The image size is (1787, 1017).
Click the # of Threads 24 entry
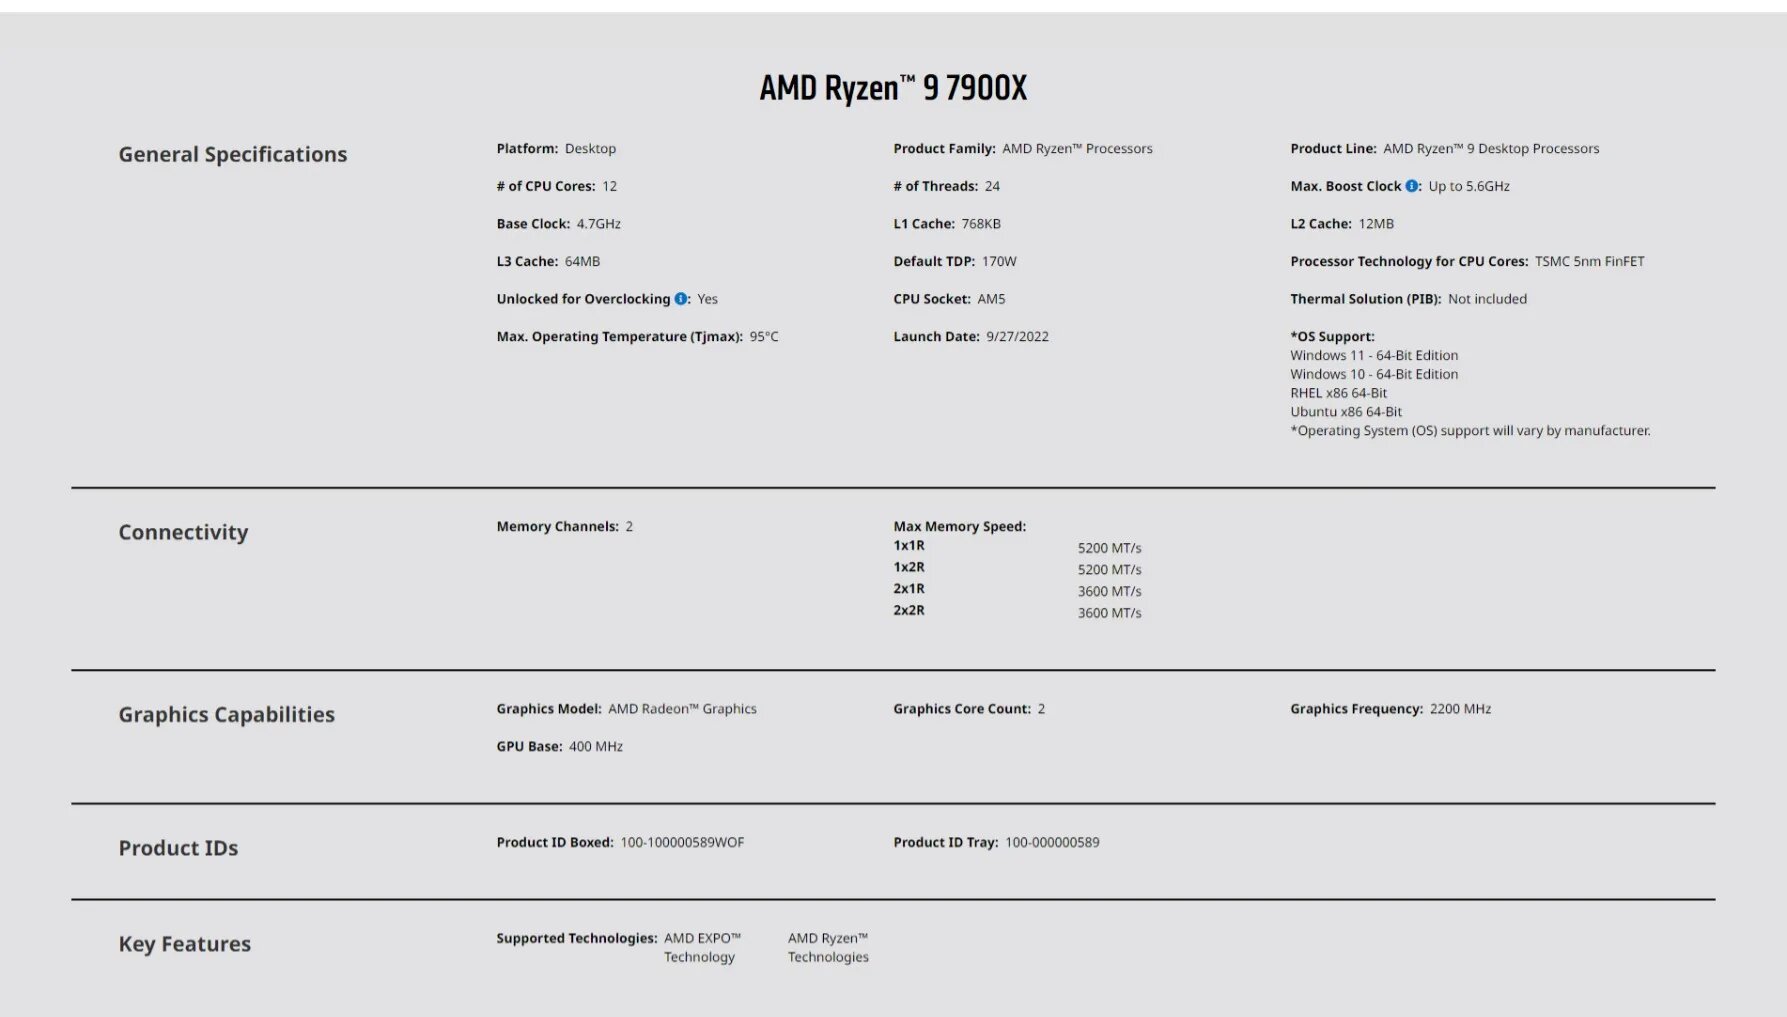tap(946, 186)
